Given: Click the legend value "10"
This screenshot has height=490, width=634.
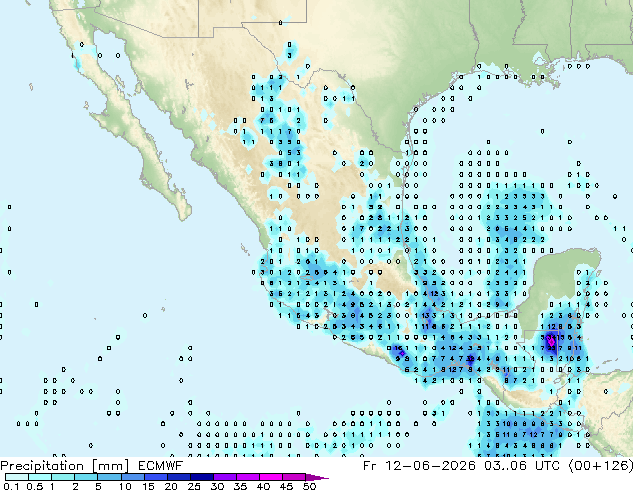Looking at the screenshot, I should [x=125, y=486].
